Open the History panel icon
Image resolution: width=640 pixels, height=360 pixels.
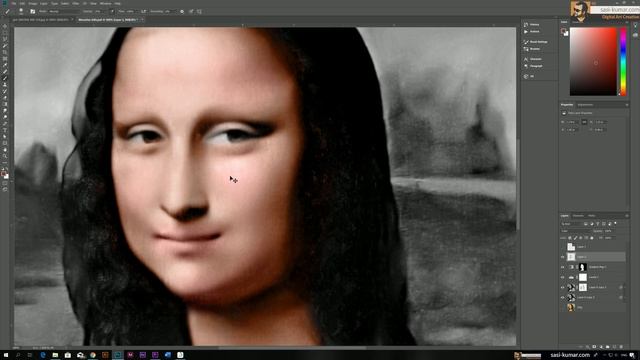pyautogui.click(x=526, y=24)
